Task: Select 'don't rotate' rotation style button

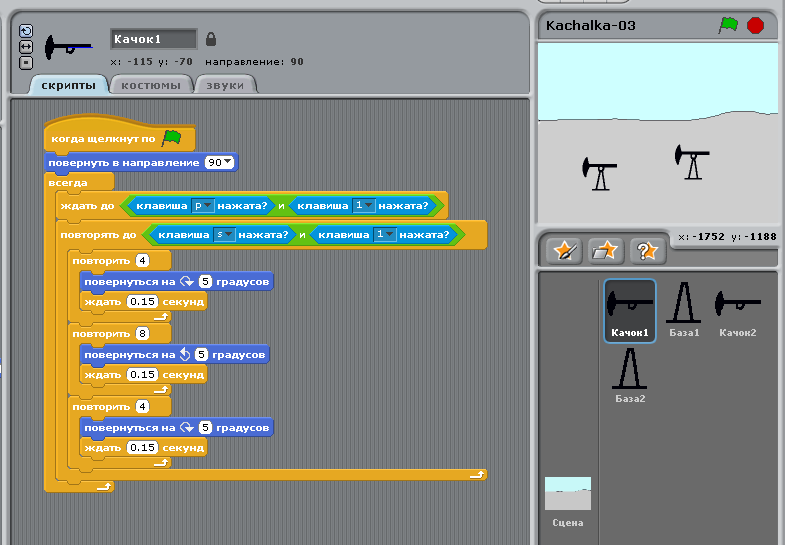Action: click(26, 63)
